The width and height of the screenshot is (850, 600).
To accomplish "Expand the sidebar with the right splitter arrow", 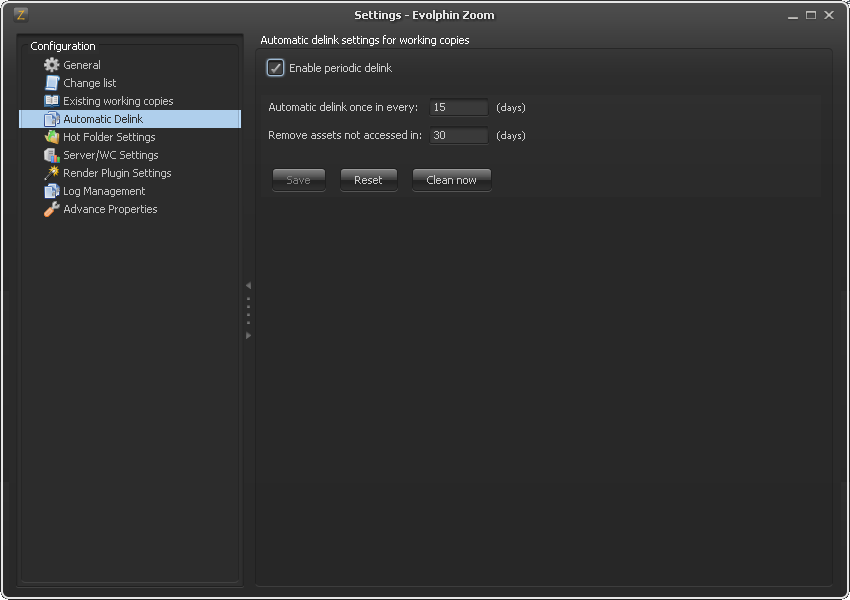I will pyautogui.click(x=248, y=336).
